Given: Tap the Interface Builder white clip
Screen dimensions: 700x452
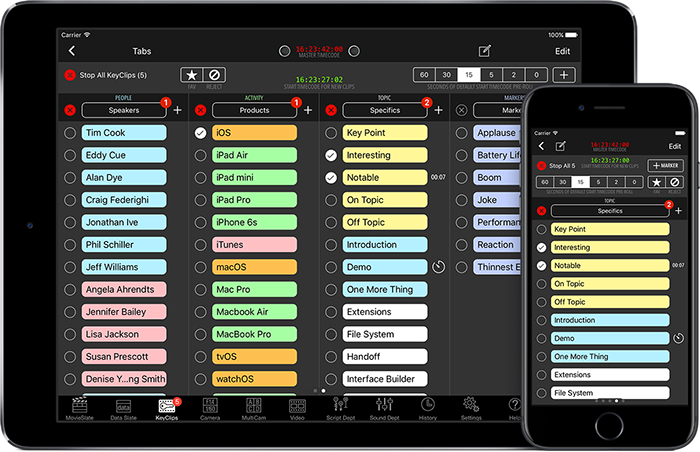Looking at the screenshot, I should [x=385, y=379].
